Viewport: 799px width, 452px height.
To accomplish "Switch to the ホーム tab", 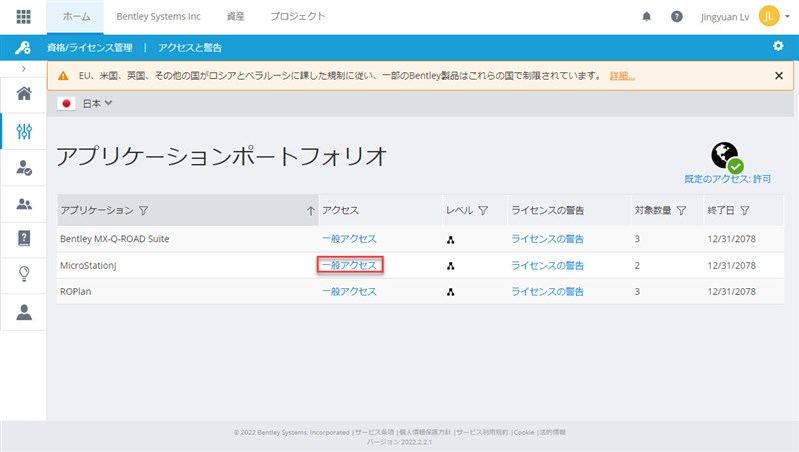I will coord(76,16).
